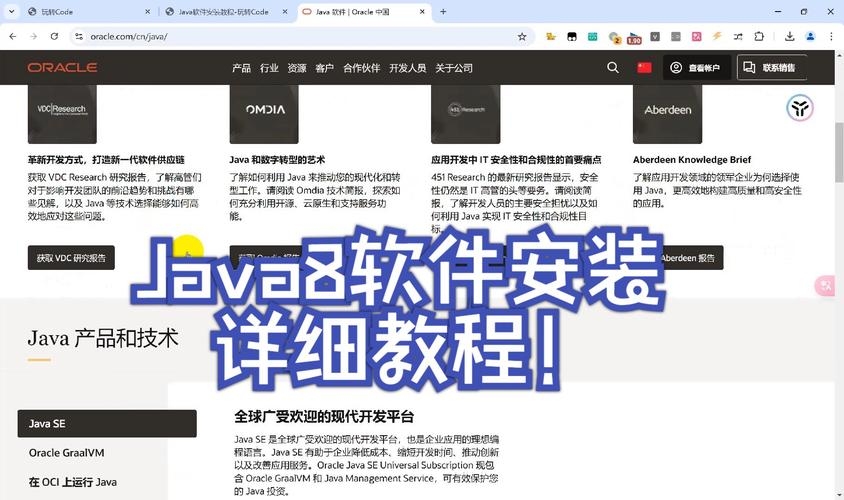View site information beside the URL
This screenshot has width=844, height=500.
[x=79, y=37]
